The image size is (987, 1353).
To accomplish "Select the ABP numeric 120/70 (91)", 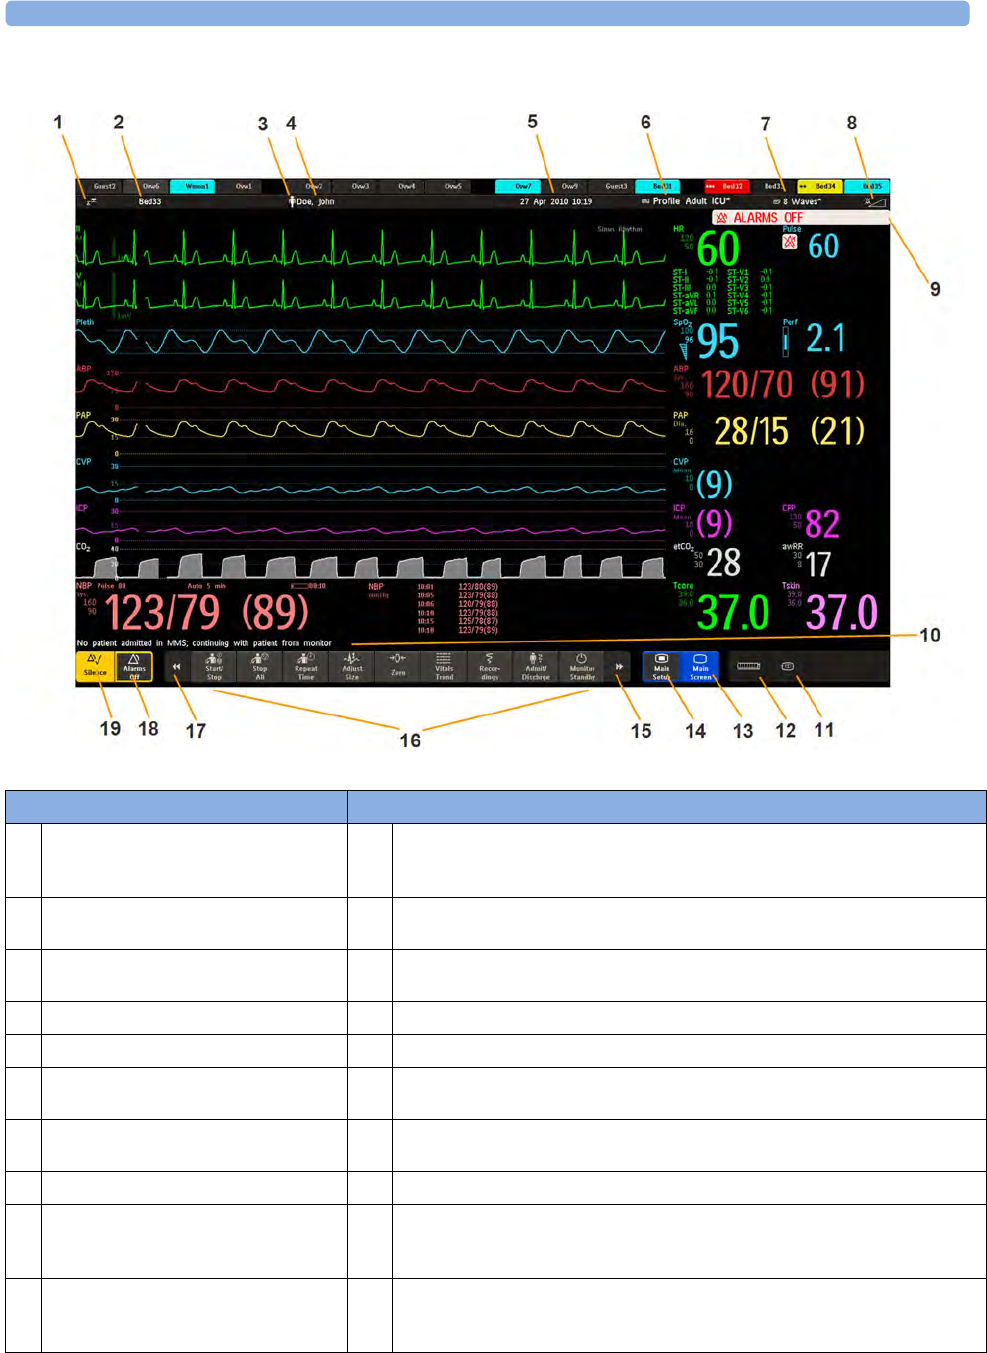I will tap(783, 385).
